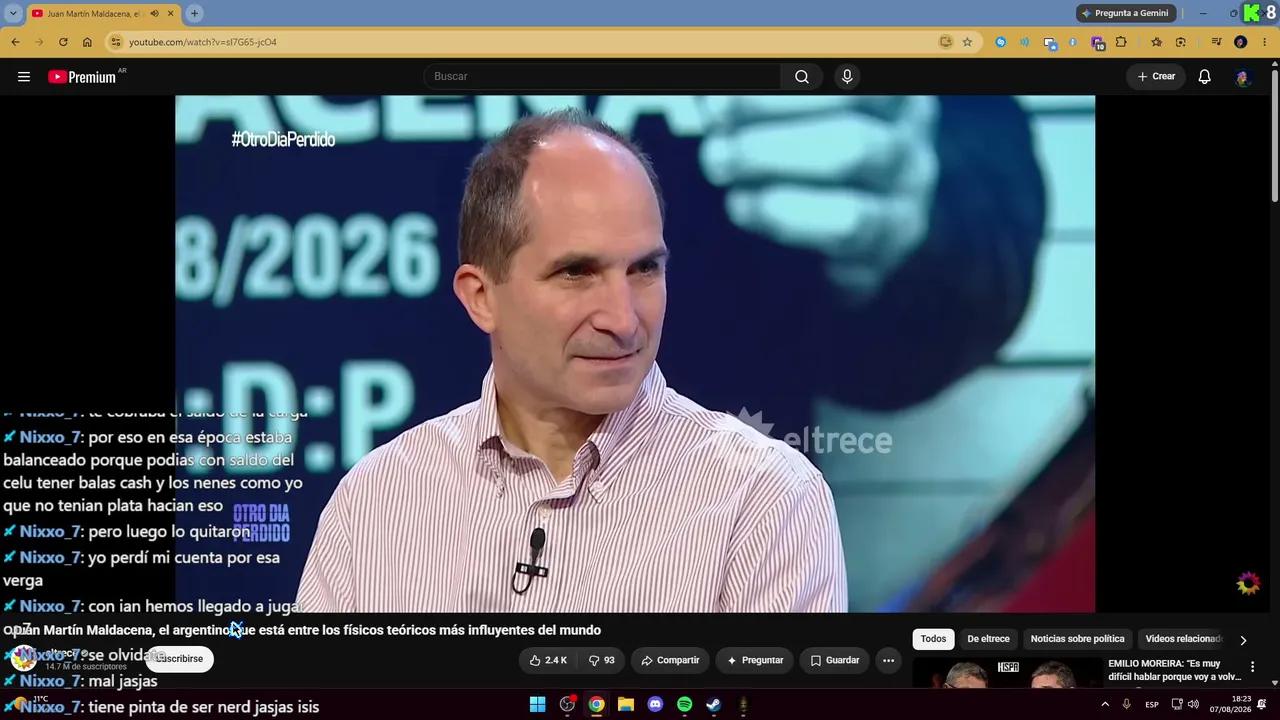
Task: Open a new browser tab
Action: 194,13
